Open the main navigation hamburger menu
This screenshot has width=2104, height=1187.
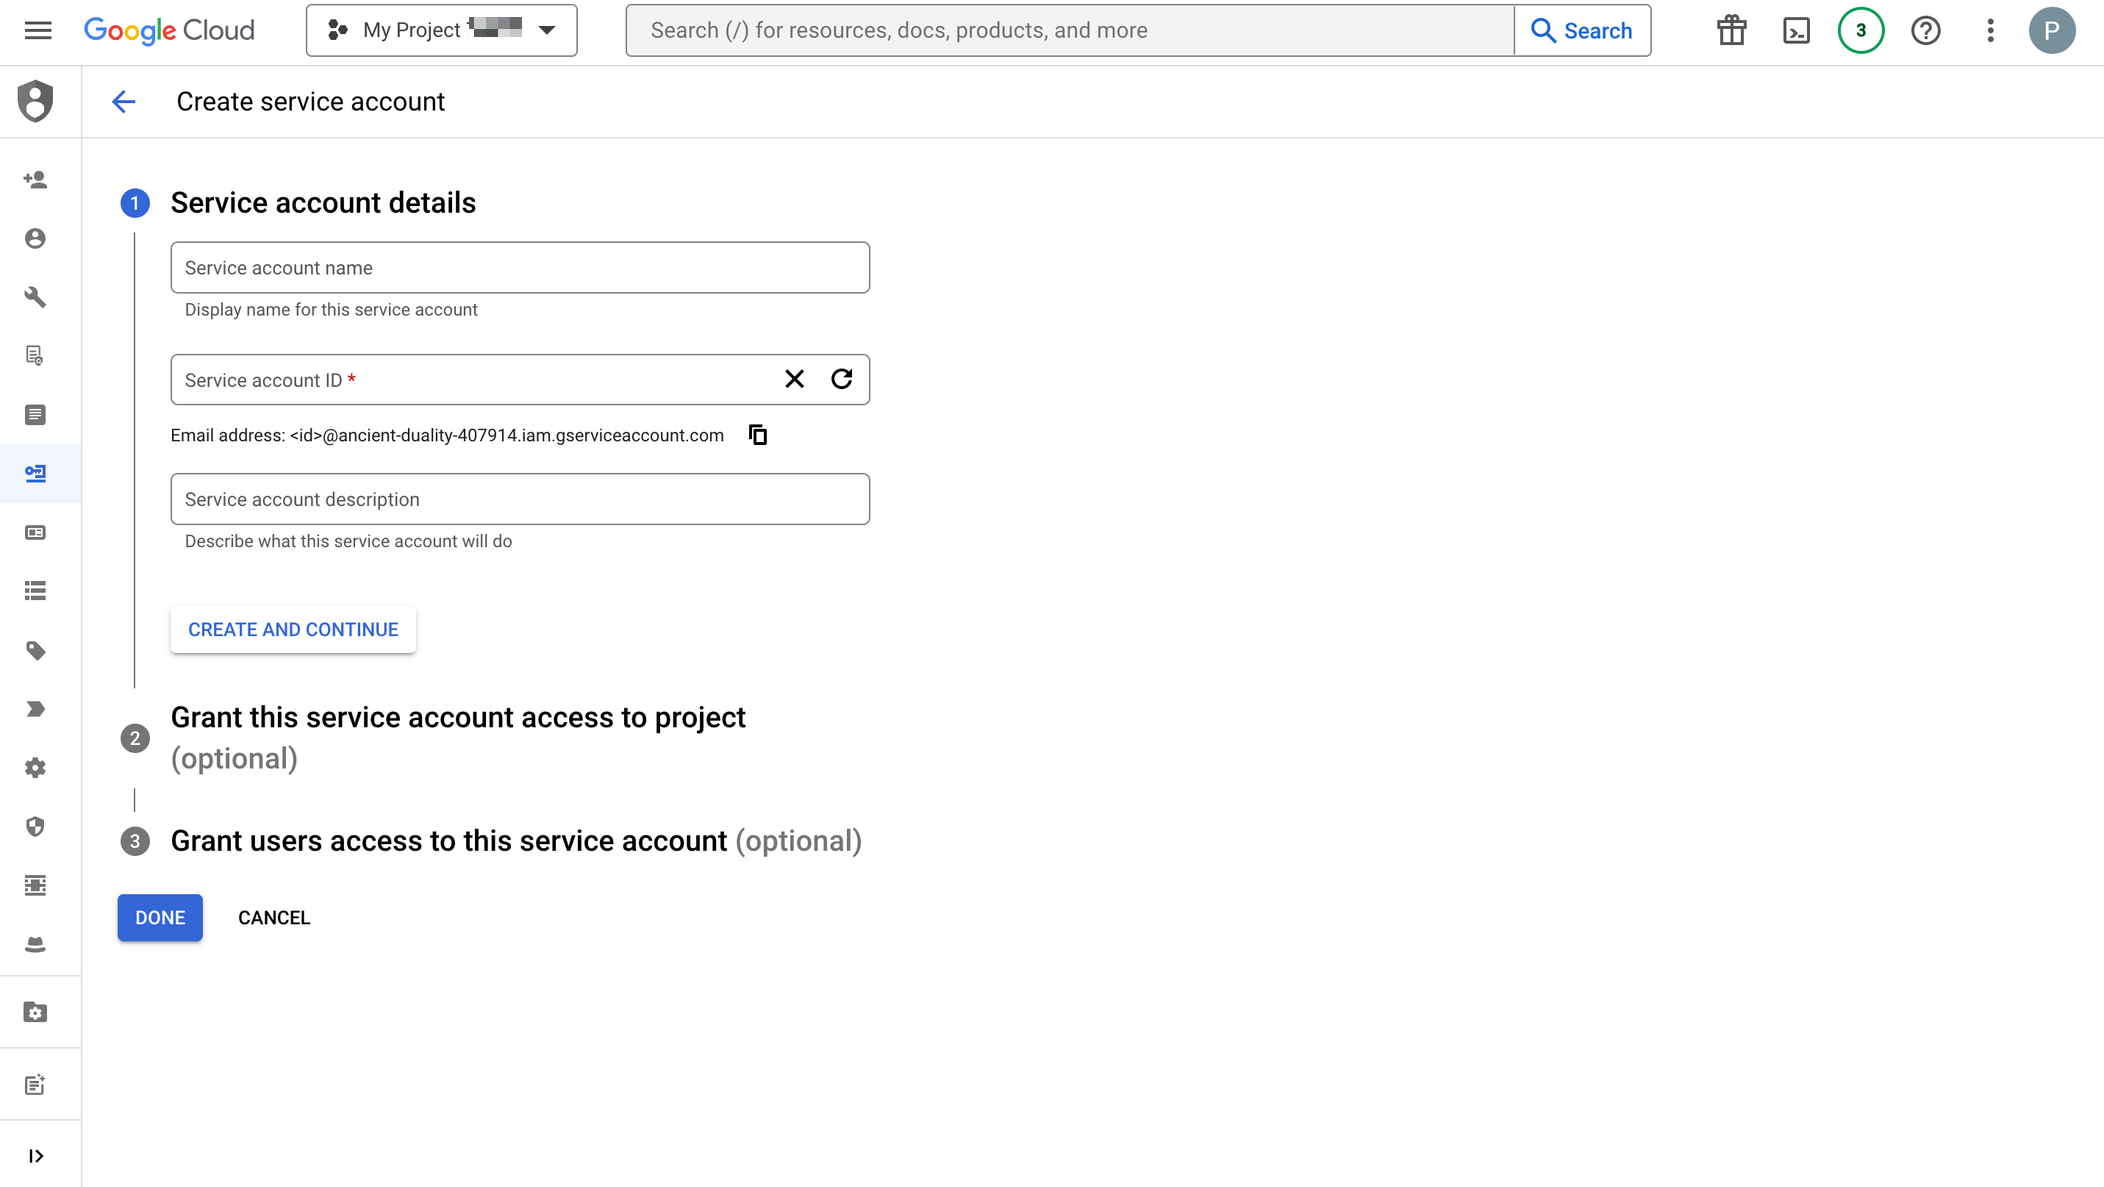[38, 30]
